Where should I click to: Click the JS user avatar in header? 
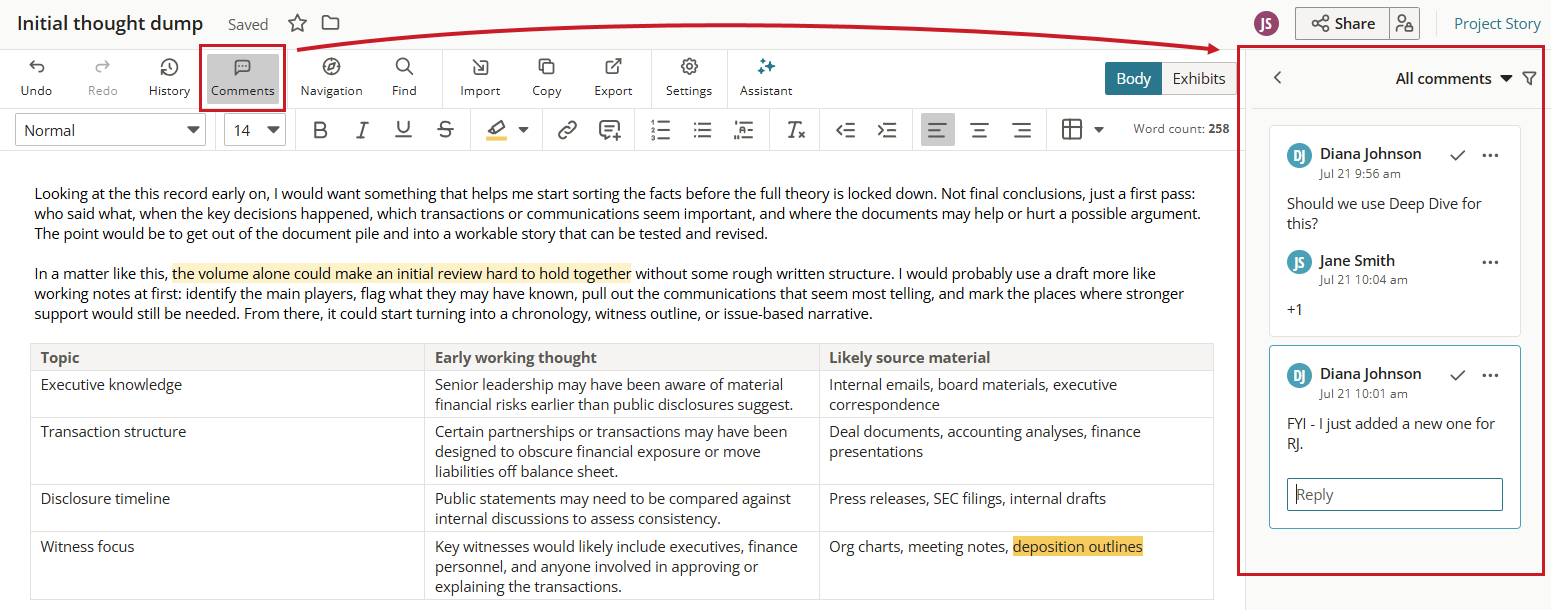[x=1267, y=24]
